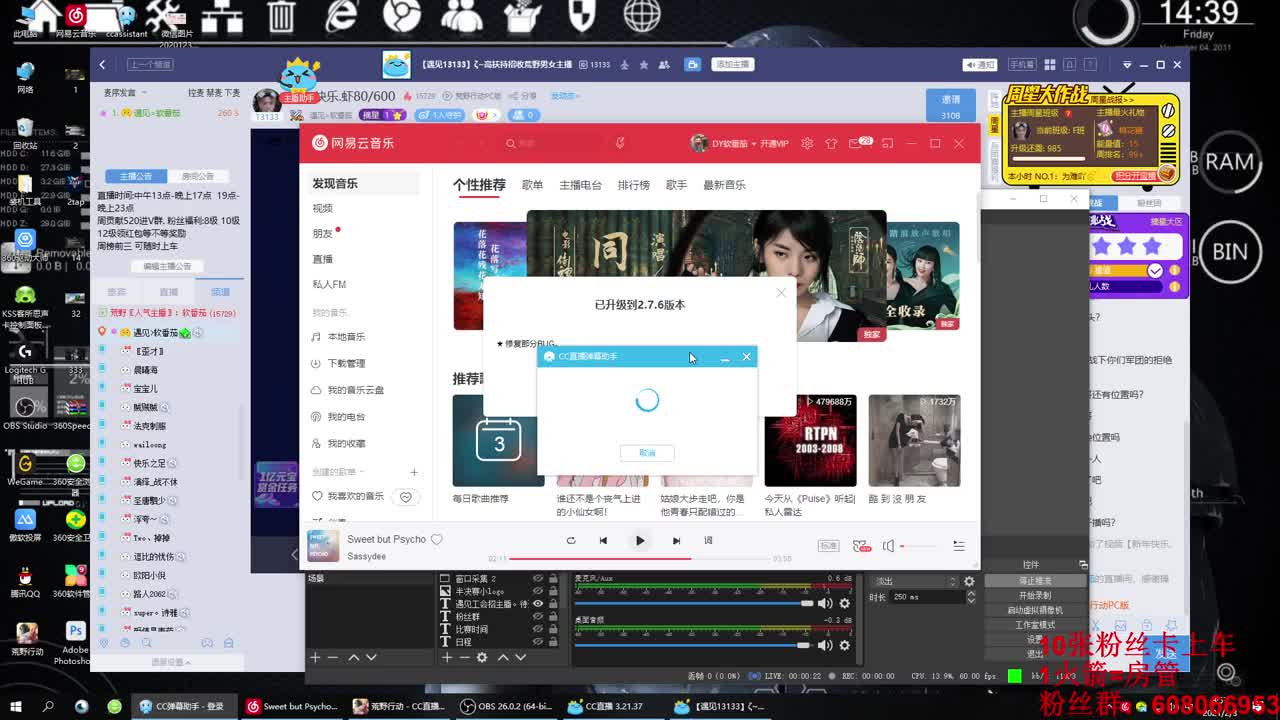1280x720 pixels.
Task: Mute the 麦克风/Aux channel in OBS
Action: (825, 603)
